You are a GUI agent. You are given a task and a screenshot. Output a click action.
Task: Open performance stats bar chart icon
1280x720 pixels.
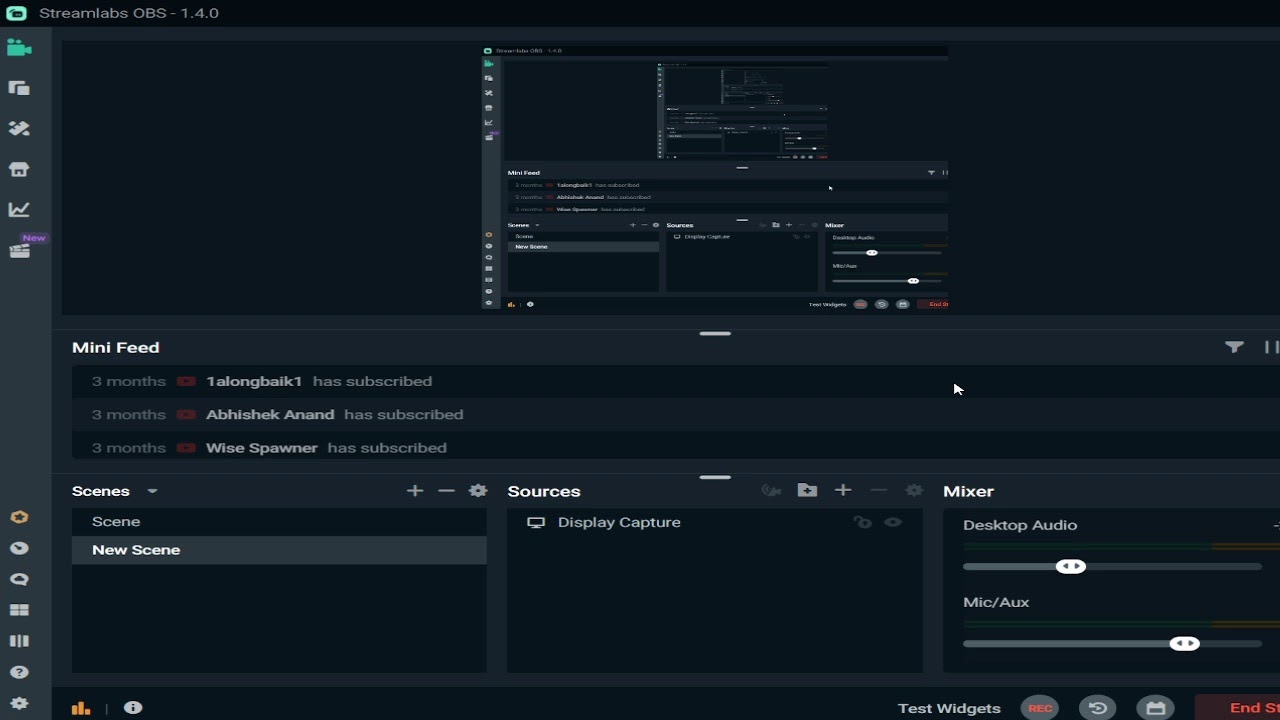pos(81,708)
